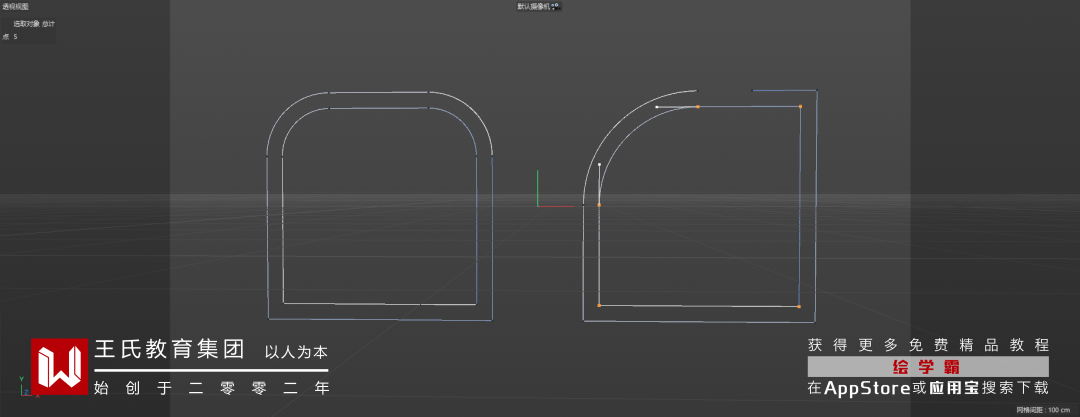Click the 透视视图 viewport label
Image resolution: width=1080 pixels, height=417 pixels.
point(15,6)
